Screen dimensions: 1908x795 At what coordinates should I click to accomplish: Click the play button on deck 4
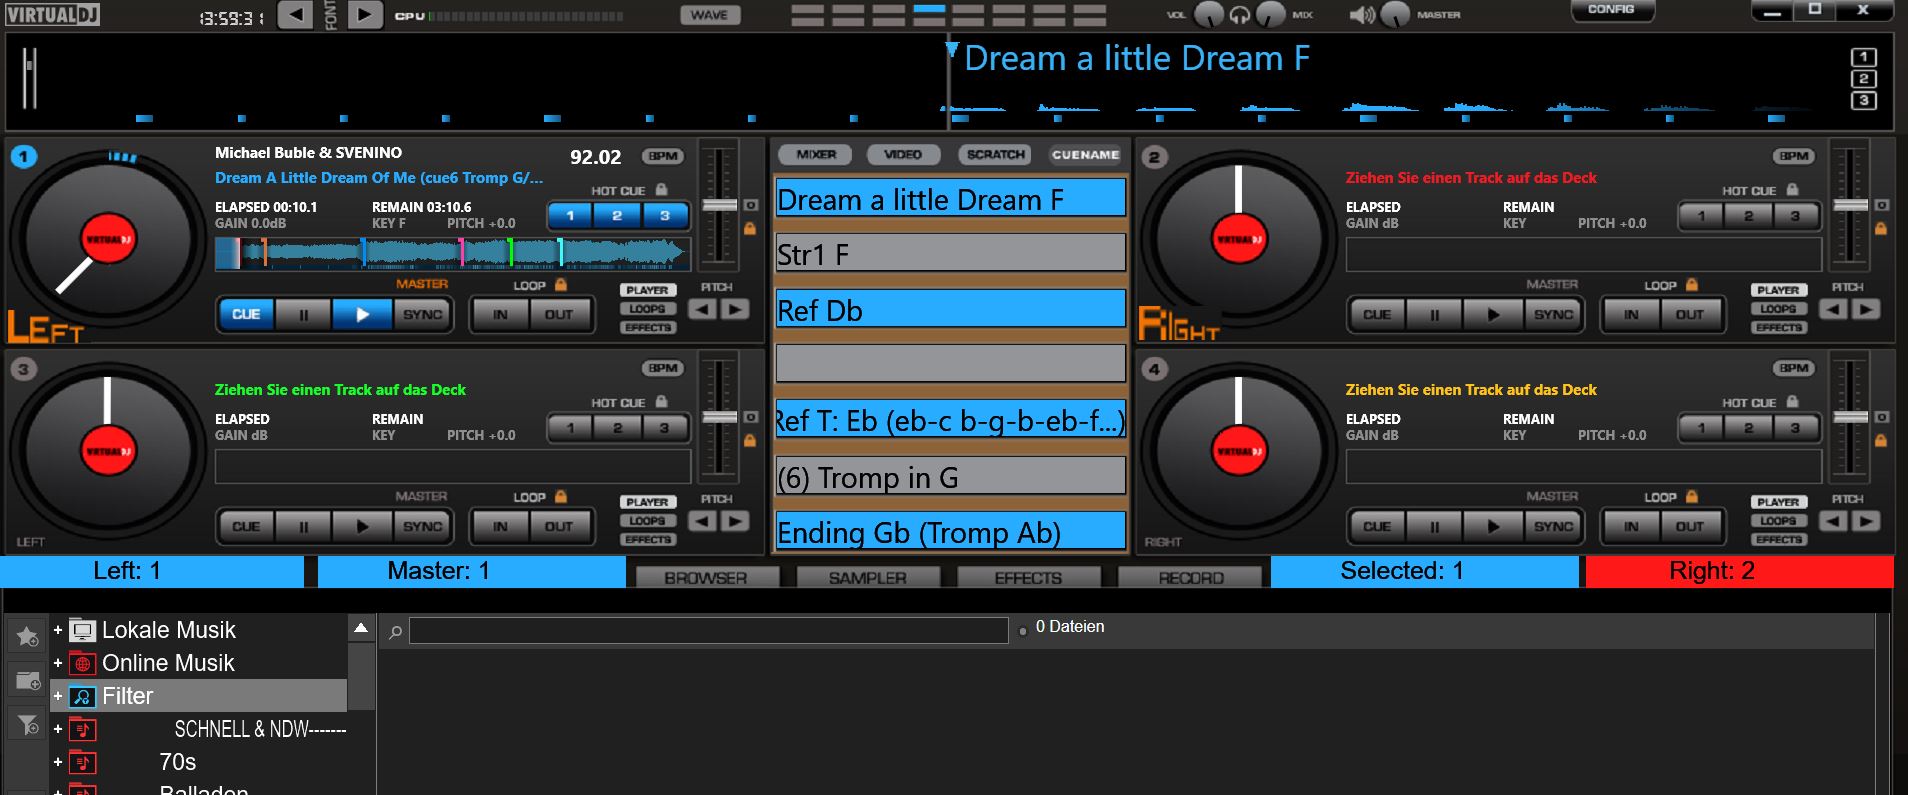tap(1493, 526)
